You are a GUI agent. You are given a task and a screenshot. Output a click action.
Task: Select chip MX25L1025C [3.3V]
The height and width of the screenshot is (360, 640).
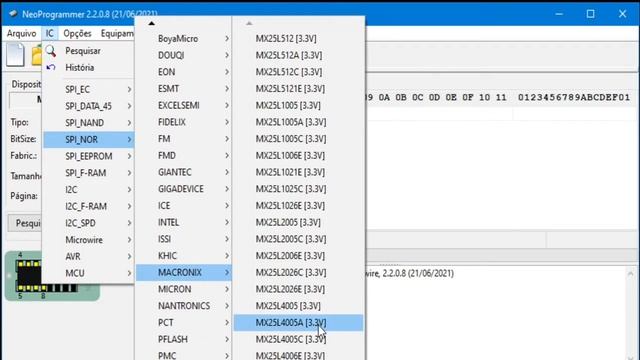[298, 189]
